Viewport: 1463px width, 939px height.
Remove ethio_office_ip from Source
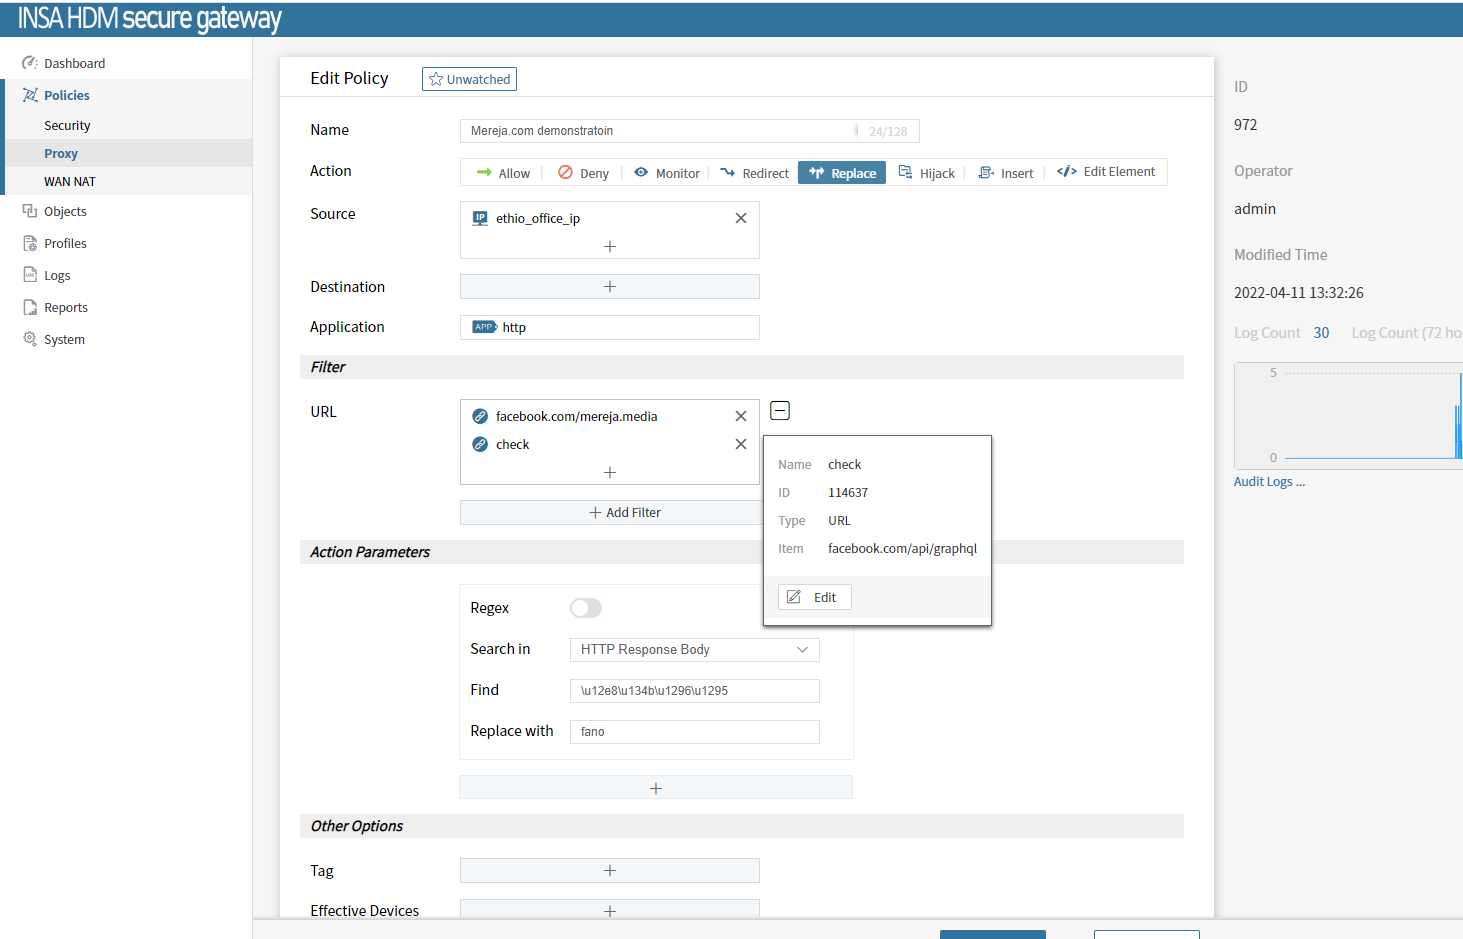(x=741, y=218)
